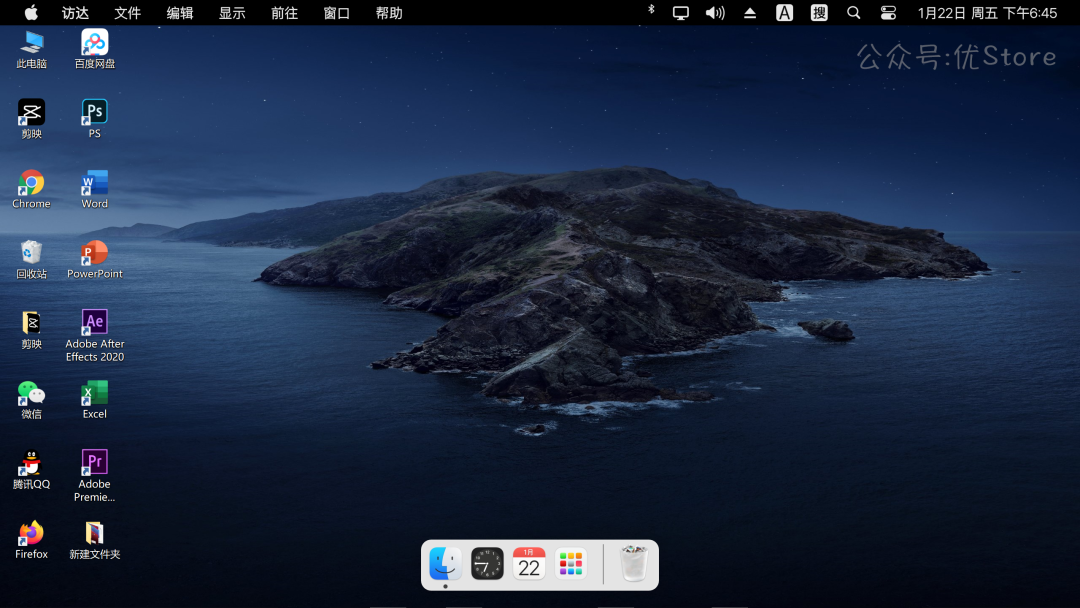The width and height of the screenshot is (1080, 608).
Task: Open the 显示 menu
Action: coord(232,12)
